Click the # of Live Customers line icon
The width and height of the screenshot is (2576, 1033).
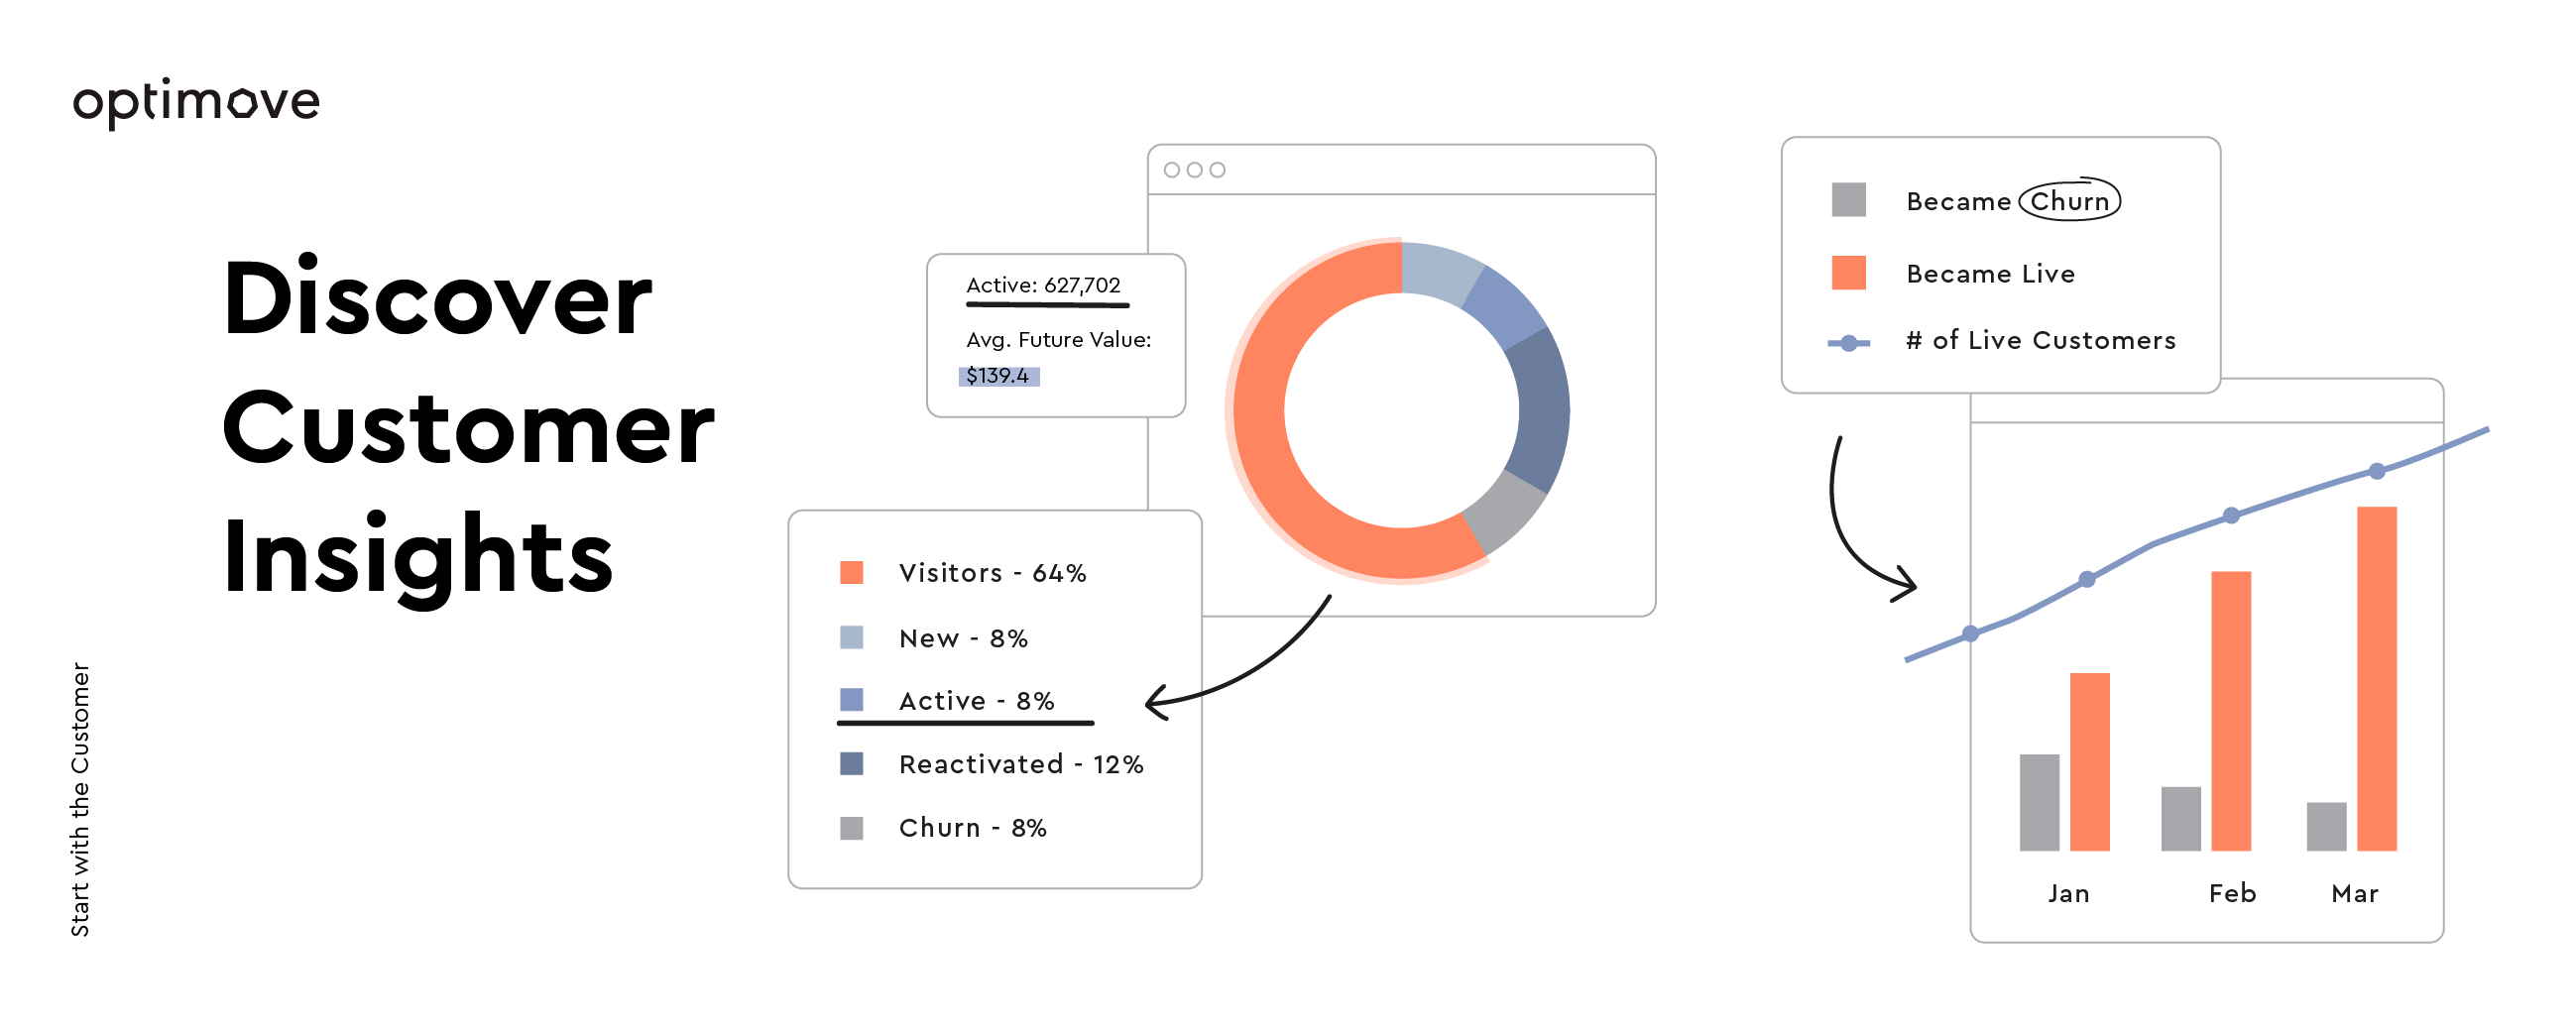pyautogui.click(x=1848, y=343)
